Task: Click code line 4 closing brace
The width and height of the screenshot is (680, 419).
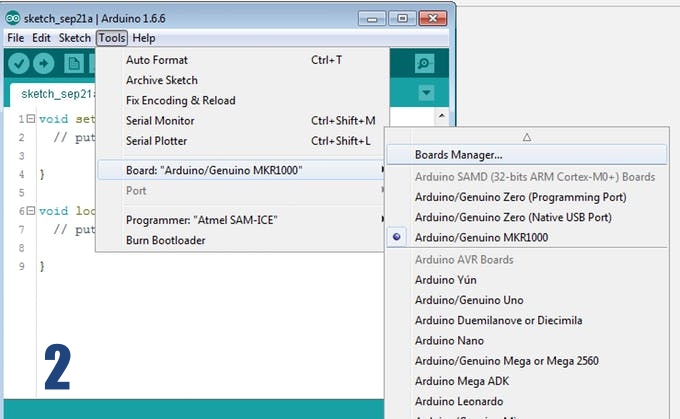Action: tap(42, 174)
